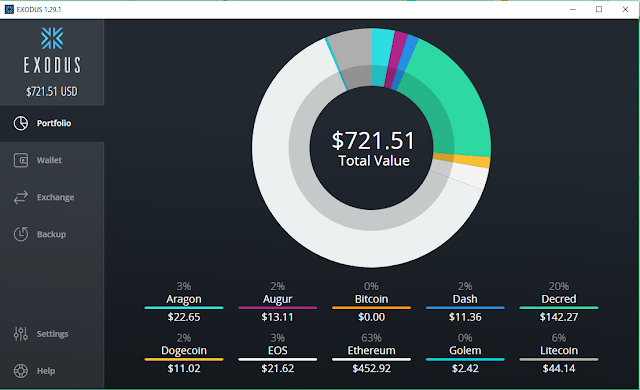Click the $452.92 Ethereum value

371,368
